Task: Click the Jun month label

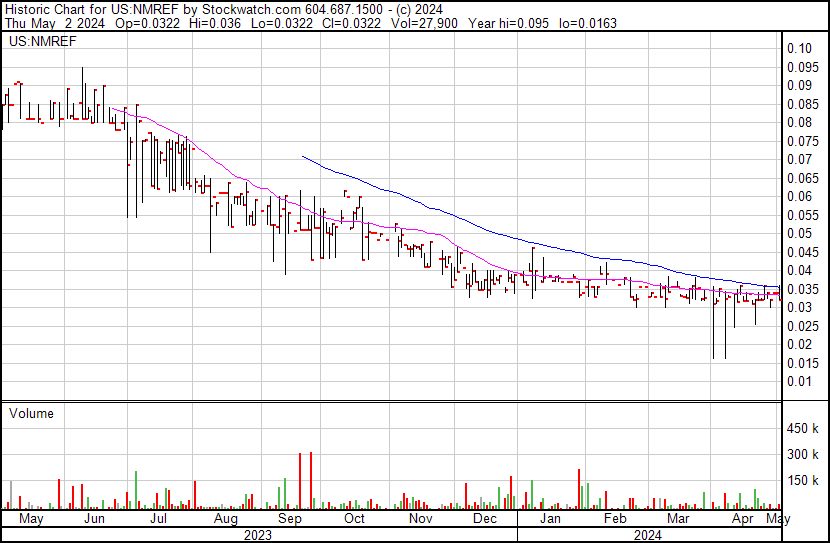Action: click(x=94, y=519)
